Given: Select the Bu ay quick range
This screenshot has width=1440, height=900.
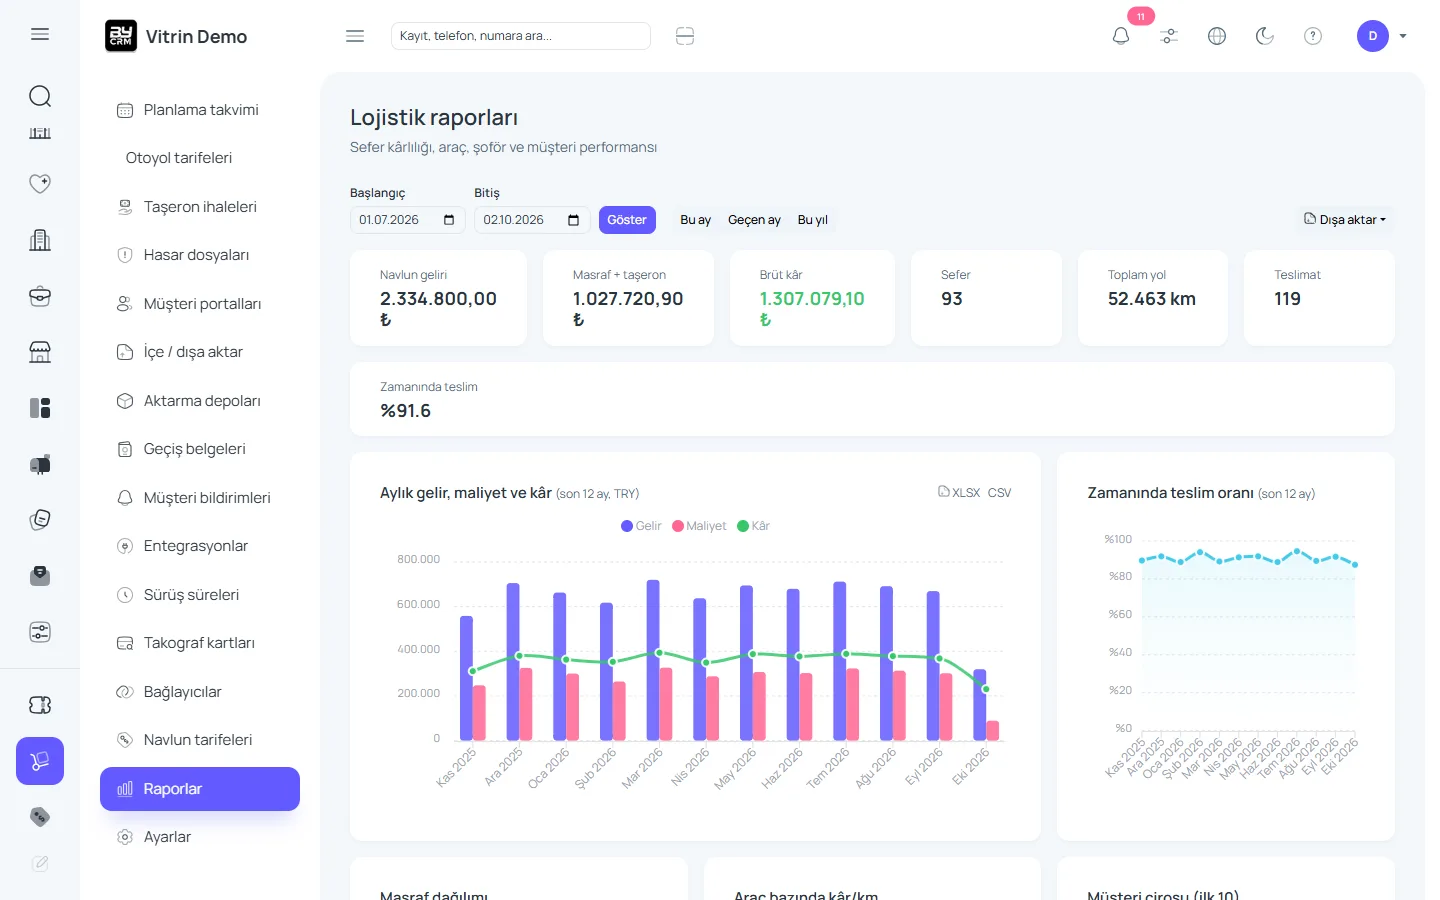Looking at the screenshot, I should pos(695,220).
